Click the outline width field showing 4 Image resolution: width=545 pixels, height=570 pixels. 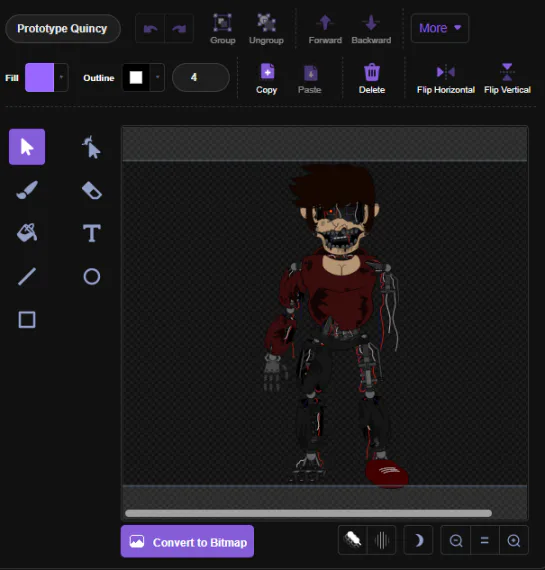(x=201, y=77)
